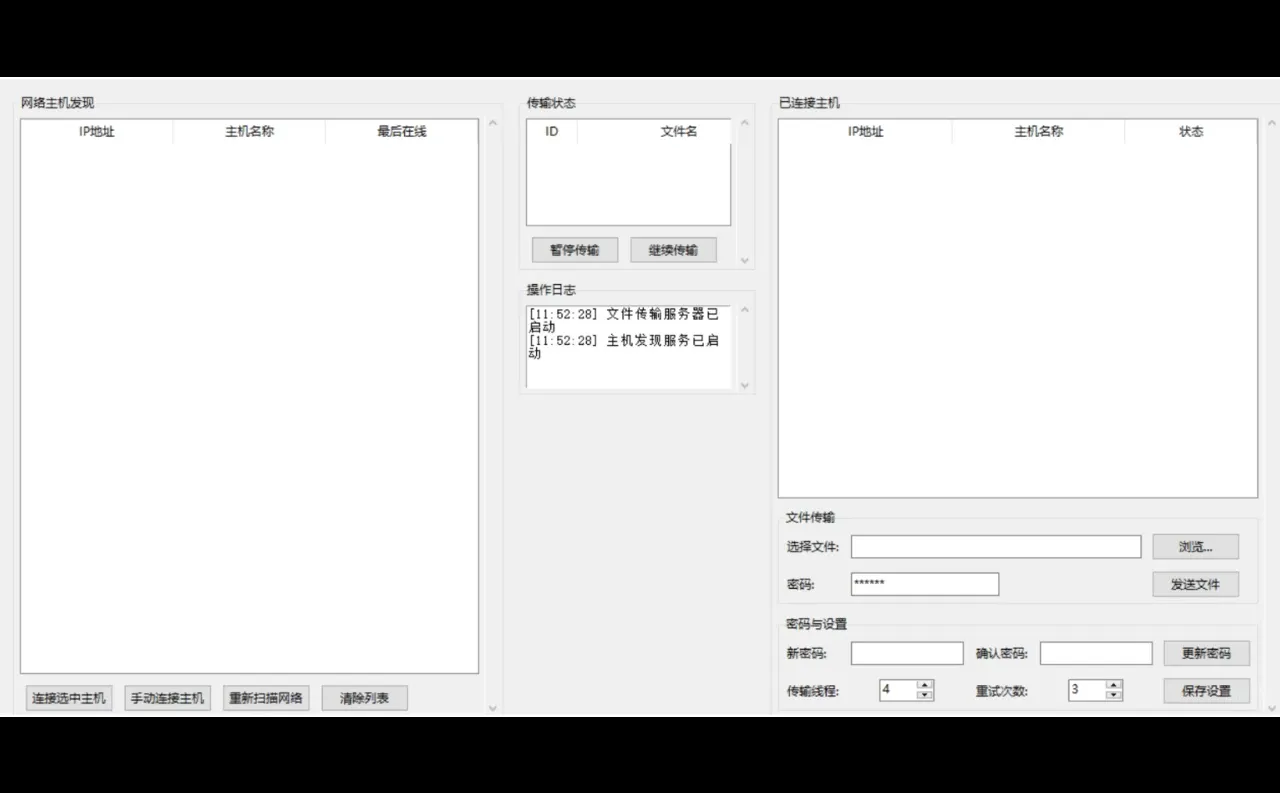Click inside the 选择文件 input field

pyautogui.click(x=995, y=546)
